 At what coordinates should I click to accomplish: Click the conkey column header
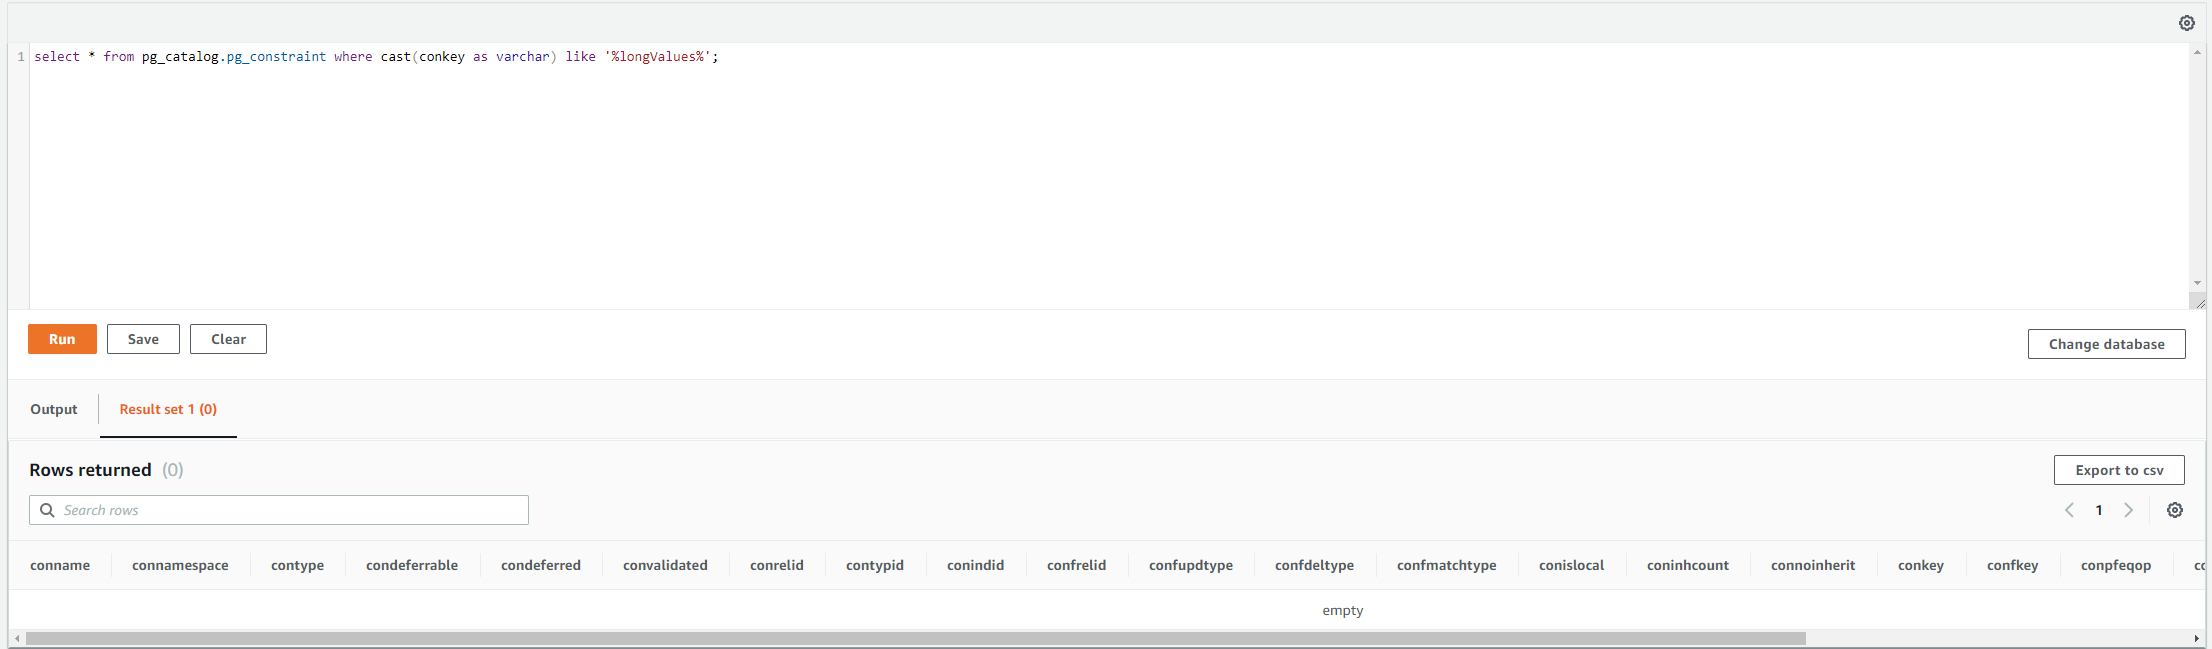click(x=1921, y=565)
